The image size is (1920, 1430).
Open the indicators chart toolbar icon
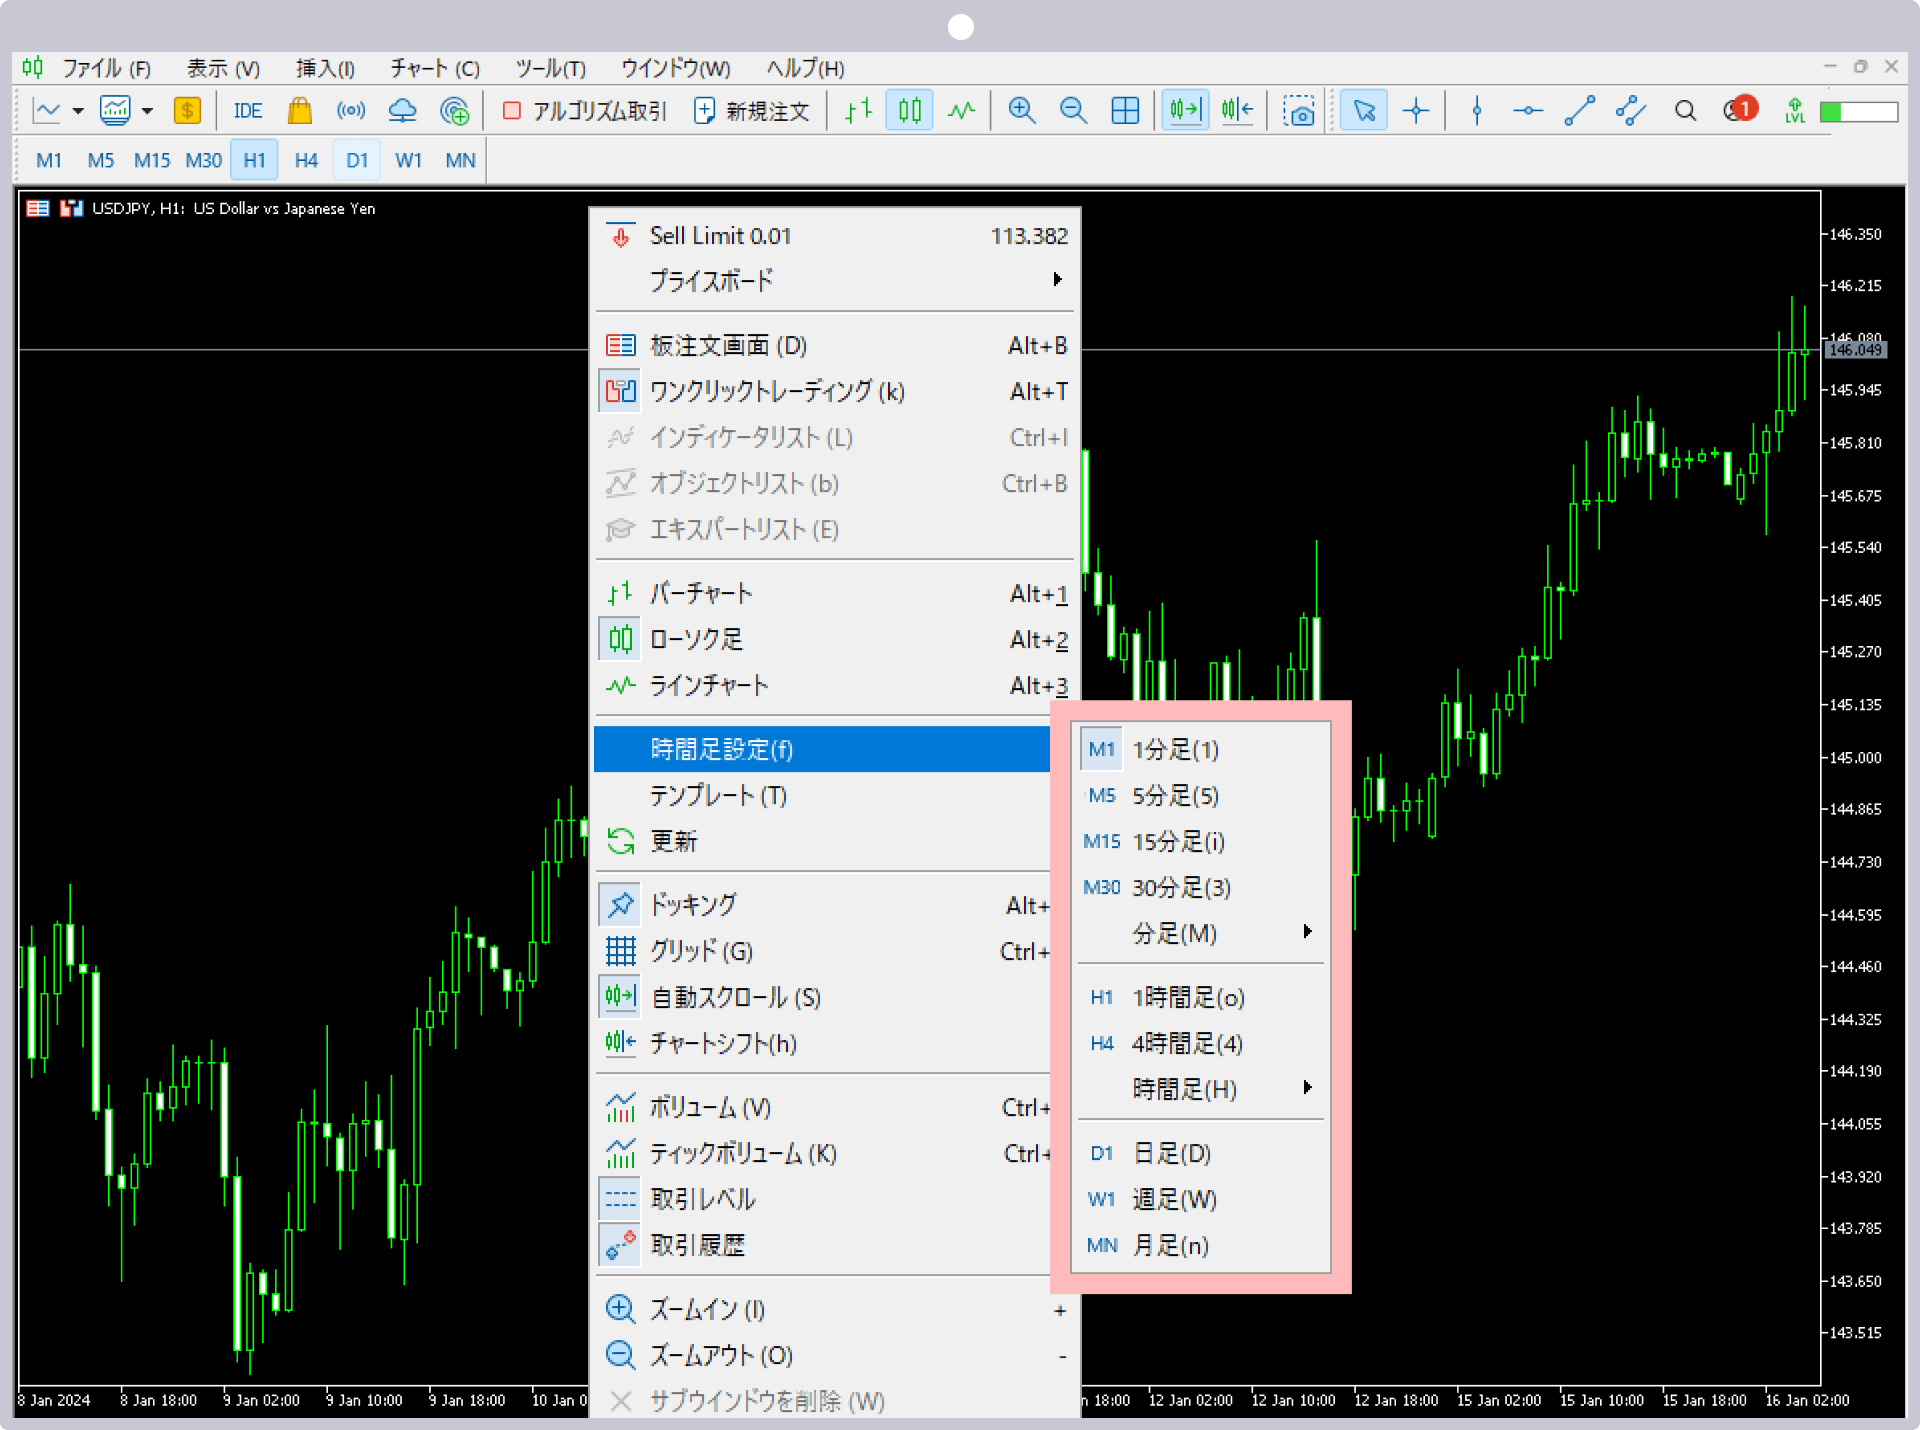(x=115, y=111)
